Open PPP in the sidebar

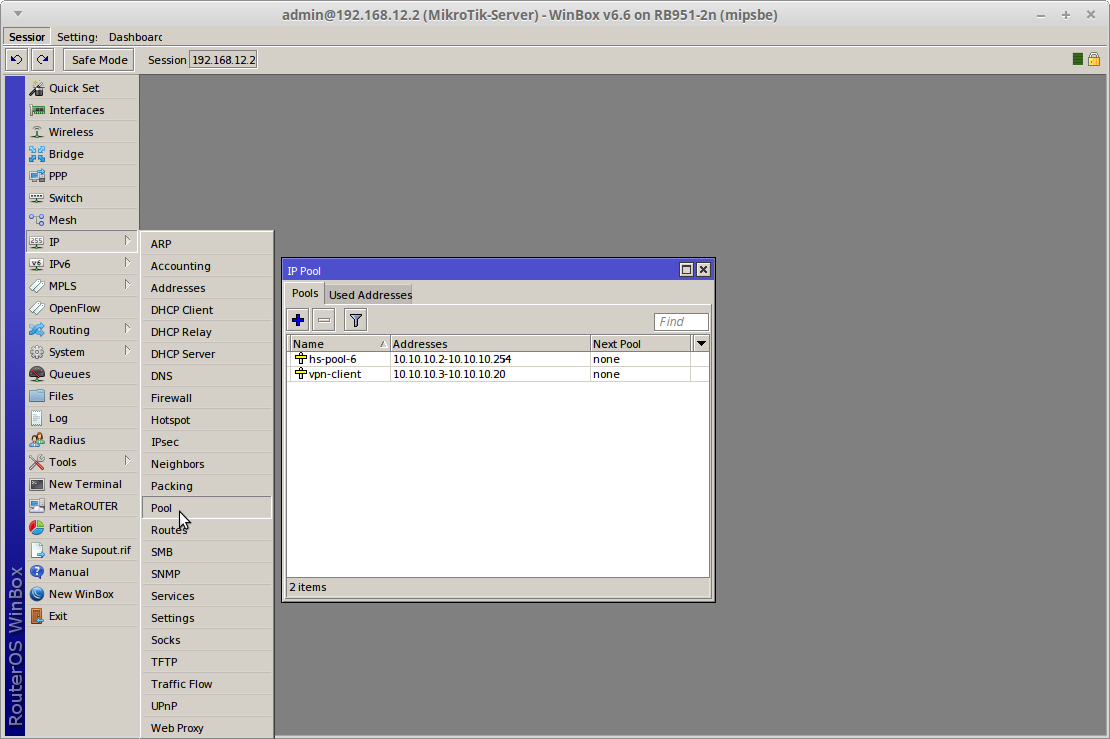pyautogui.click(x=82, y=176)
